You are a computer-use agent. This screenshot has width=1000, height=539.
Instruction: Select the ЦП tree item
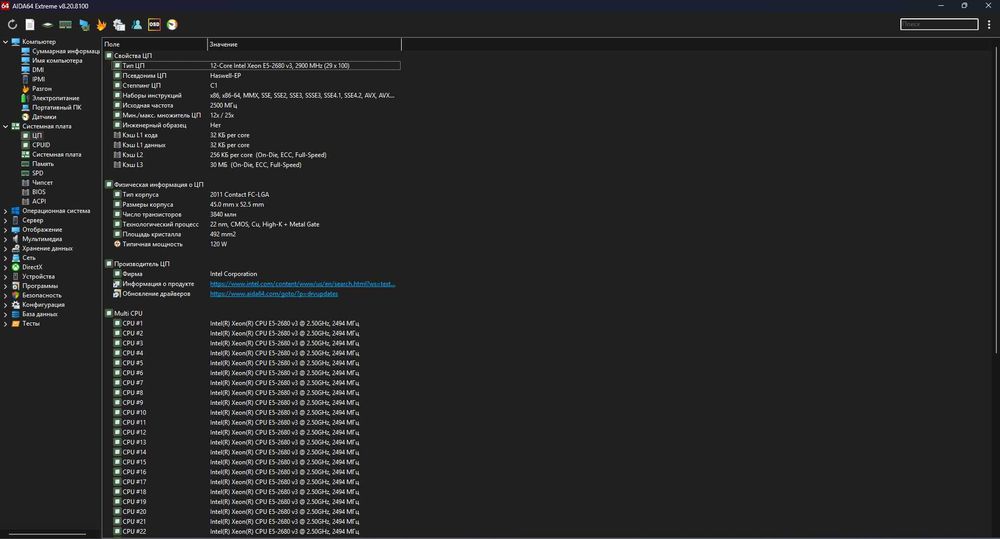click(37, 136)
